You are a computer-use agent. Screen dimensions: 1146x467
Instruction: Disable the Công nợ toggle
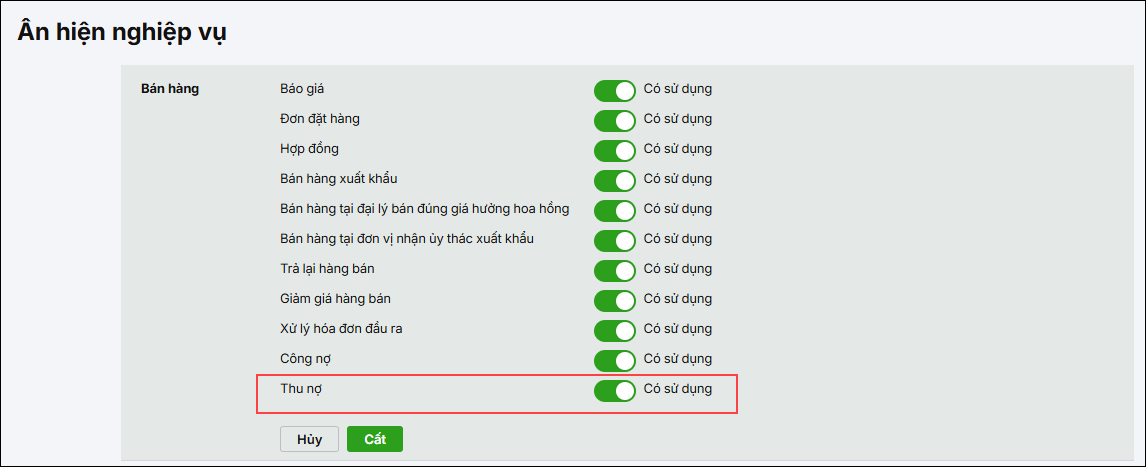pos(615,361)
